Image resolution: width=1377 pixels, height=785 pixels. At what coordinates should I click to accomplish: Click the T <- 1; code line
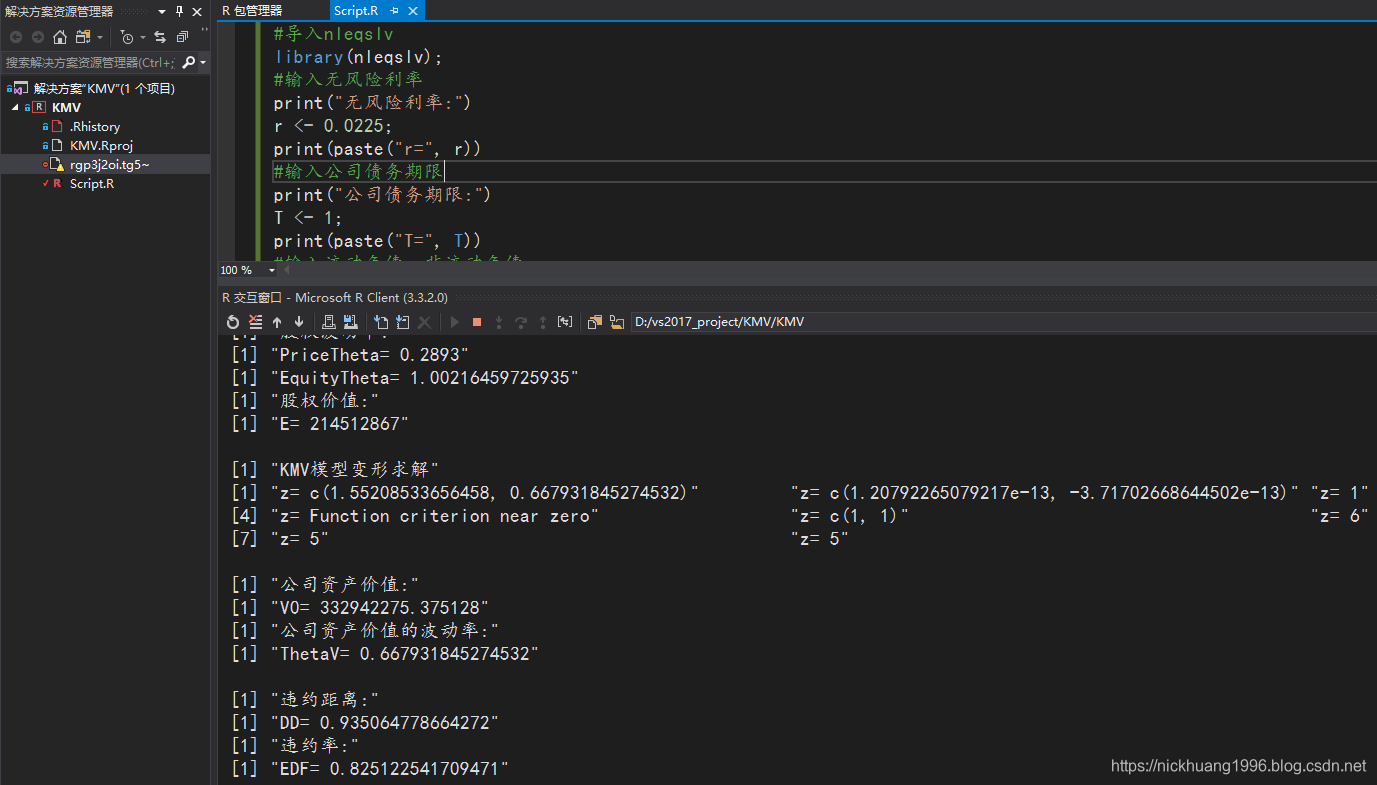click(308, 218)
